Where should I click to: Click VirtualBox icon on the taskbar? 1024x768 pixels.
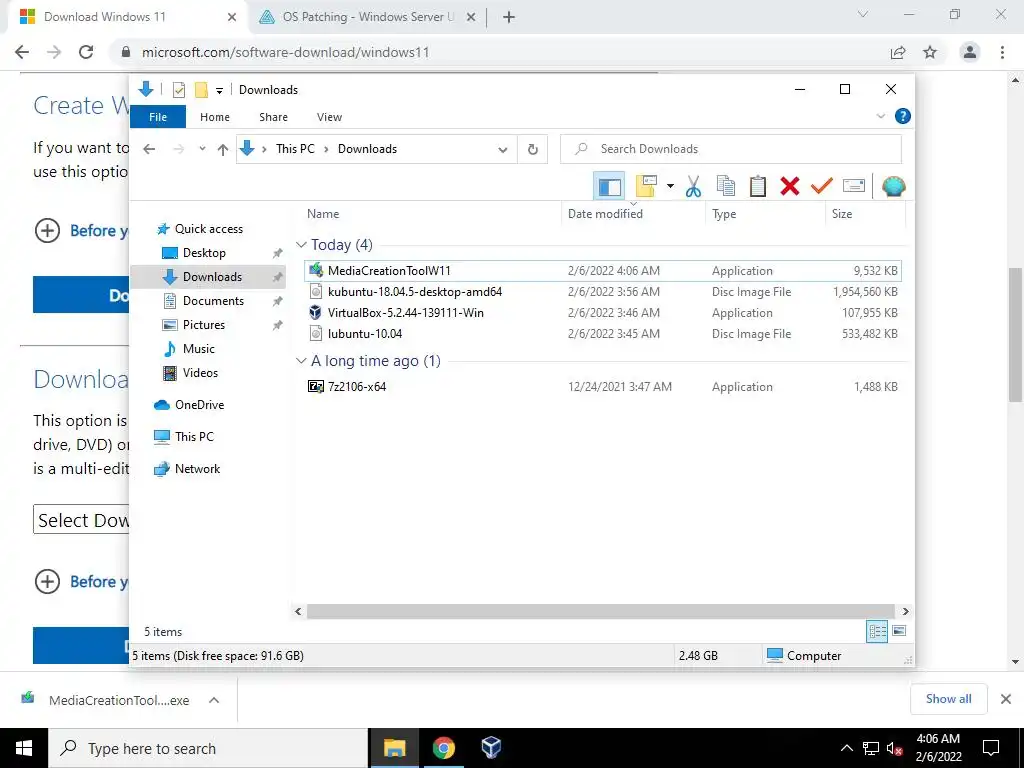coord(491,748)
